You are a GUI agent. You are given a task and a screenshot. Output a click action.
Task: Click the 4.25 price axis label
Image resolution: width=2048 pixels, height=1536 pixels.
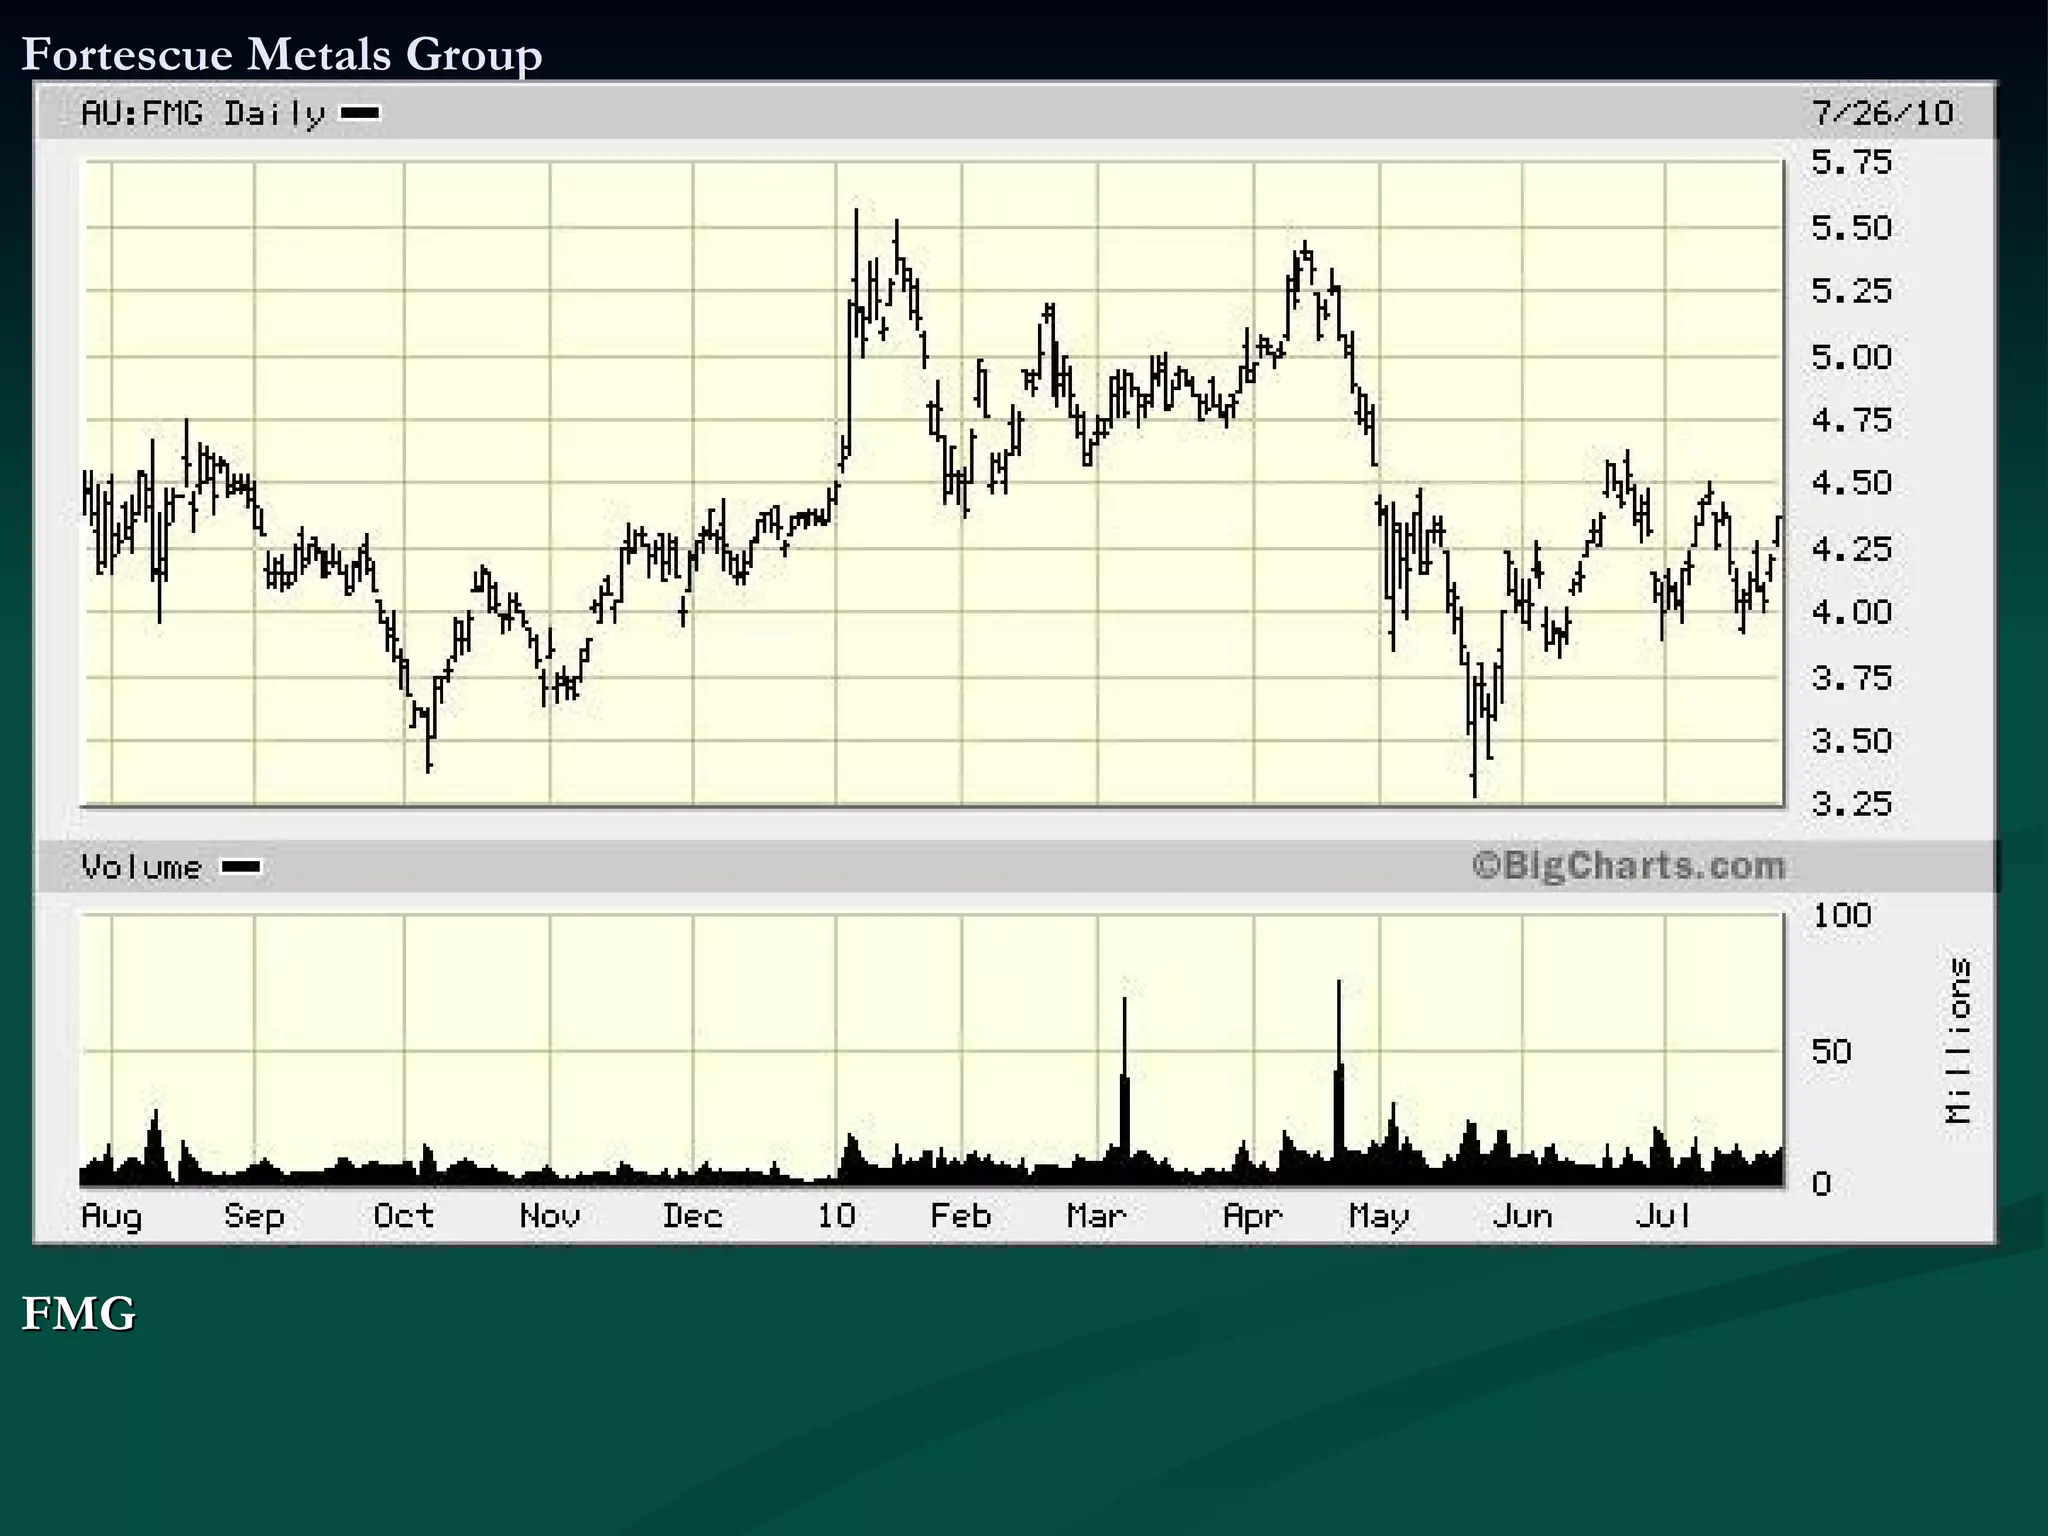(1852, 549)
